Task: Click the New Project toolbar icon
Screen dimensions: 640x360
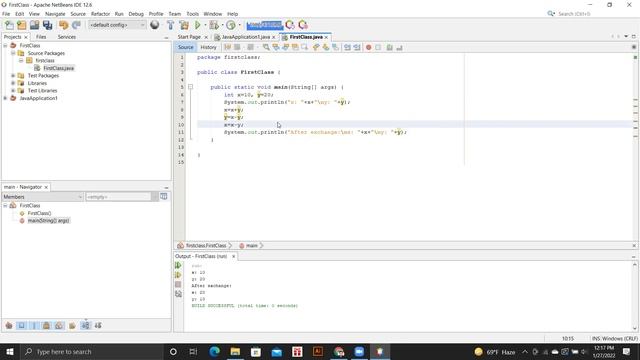Action: (22, 25)
